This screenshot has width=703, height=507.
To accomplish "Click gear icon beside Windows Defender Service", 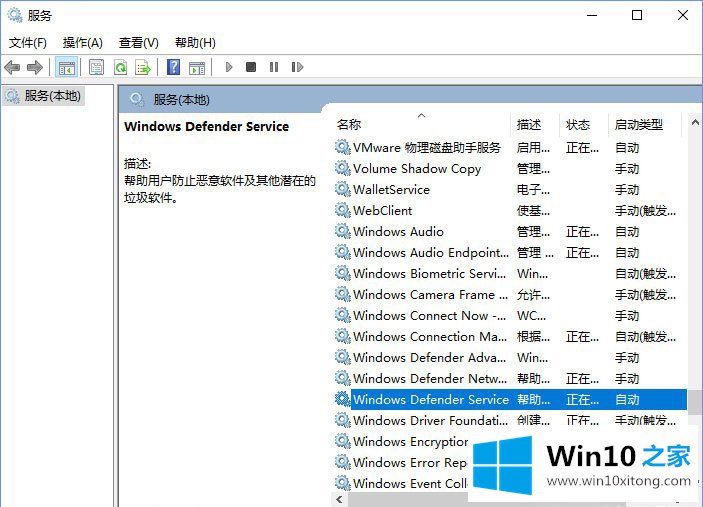I will (343, 399).
